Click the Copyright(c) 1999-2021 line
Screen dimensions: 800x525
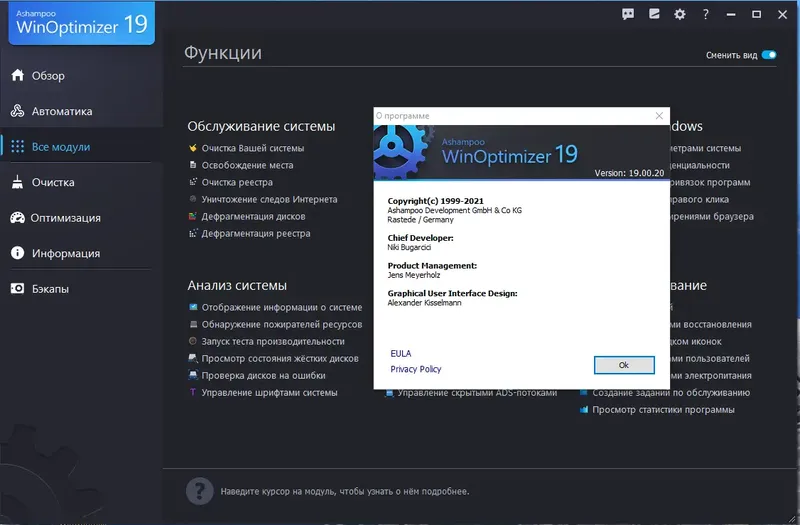[x=435, y=201]
